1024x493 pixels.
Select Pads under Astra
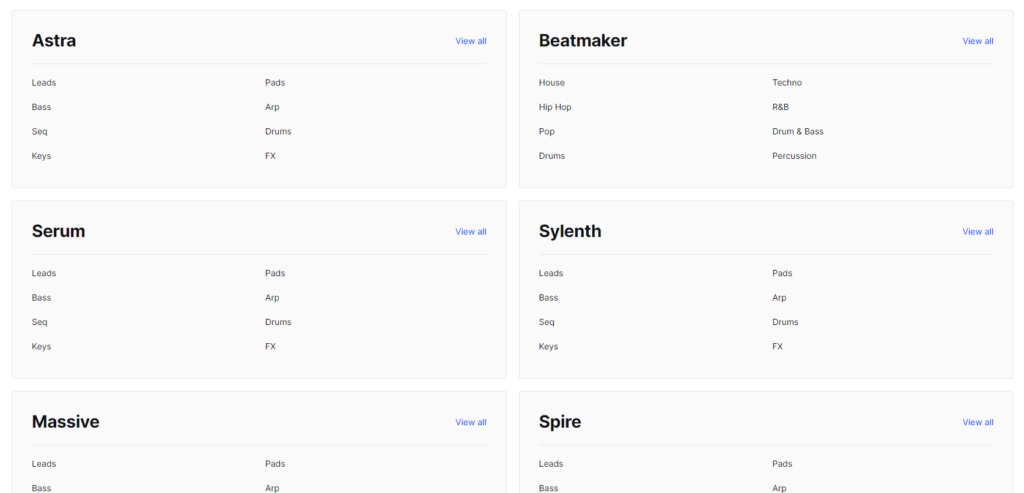(275, 83)
